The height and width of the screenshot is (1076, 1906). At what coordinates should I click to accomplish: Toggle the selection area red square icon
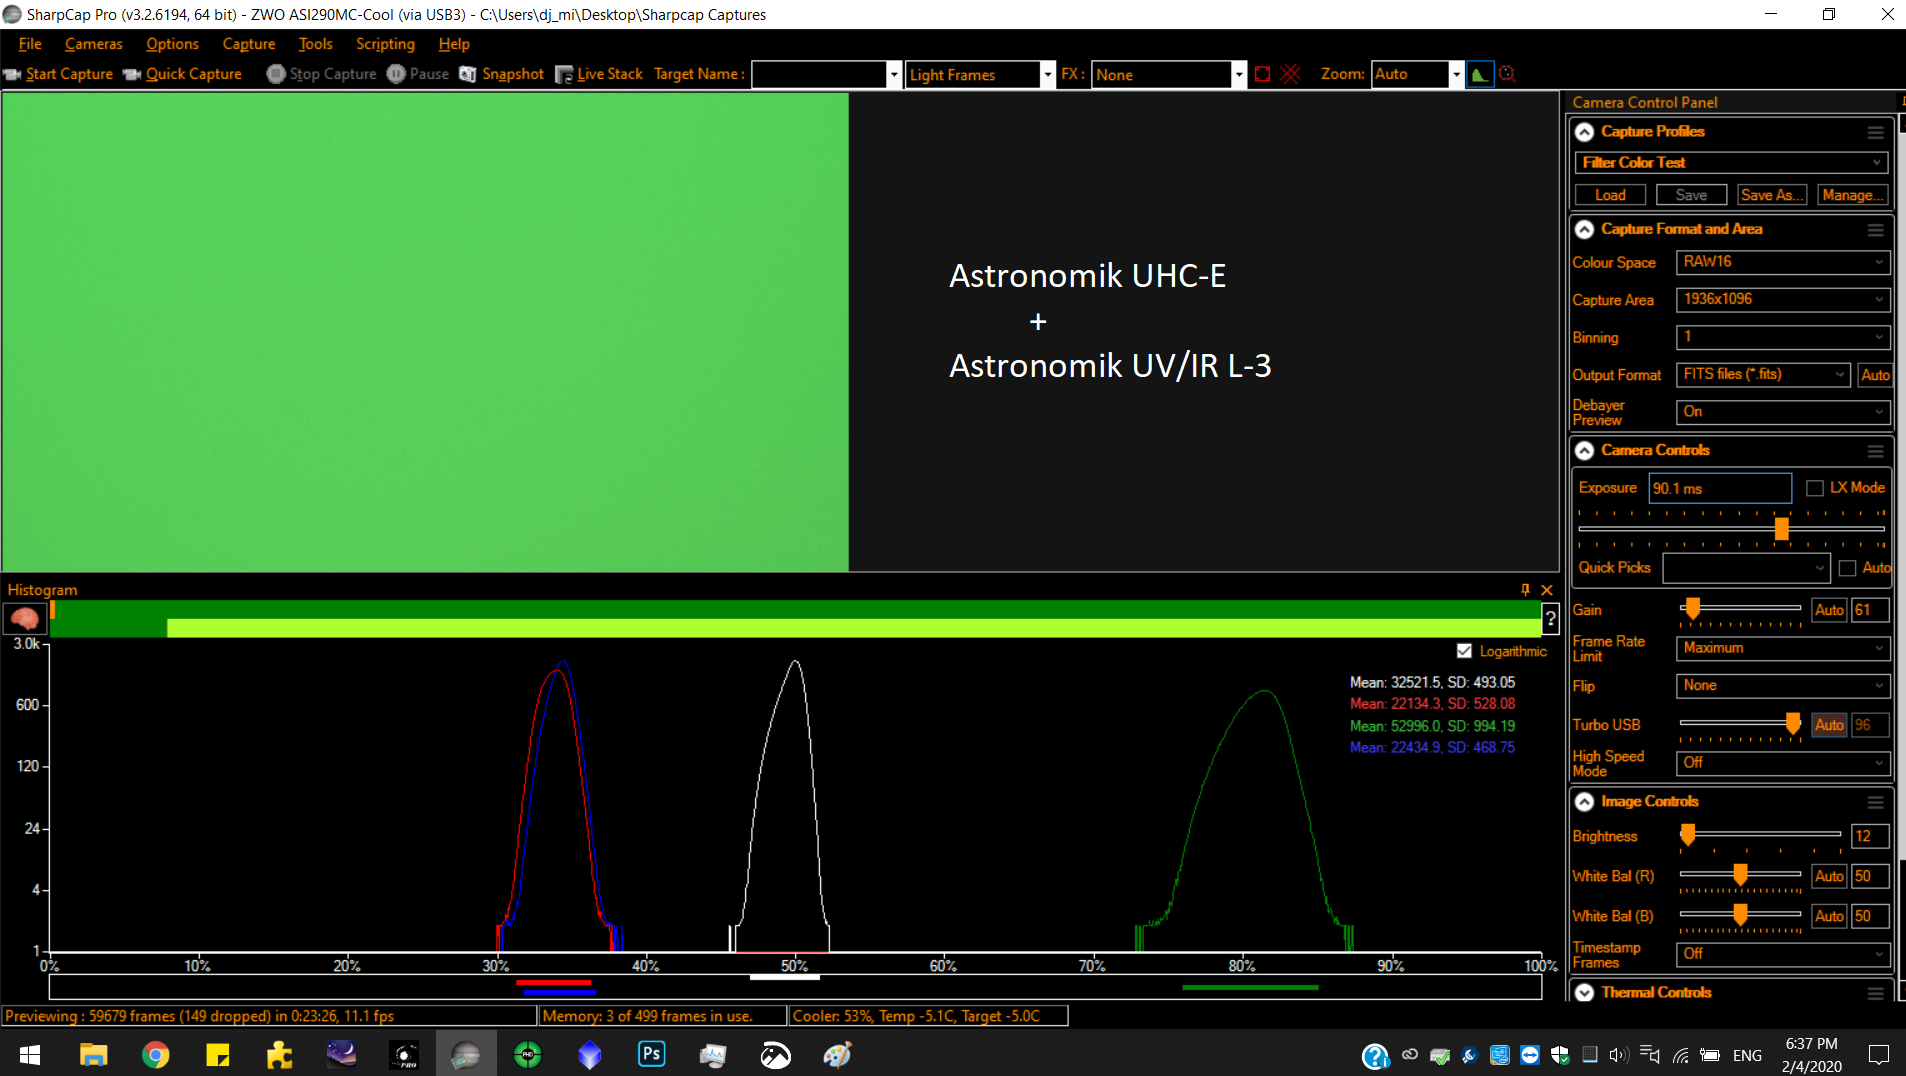(x=1262, y=74)
